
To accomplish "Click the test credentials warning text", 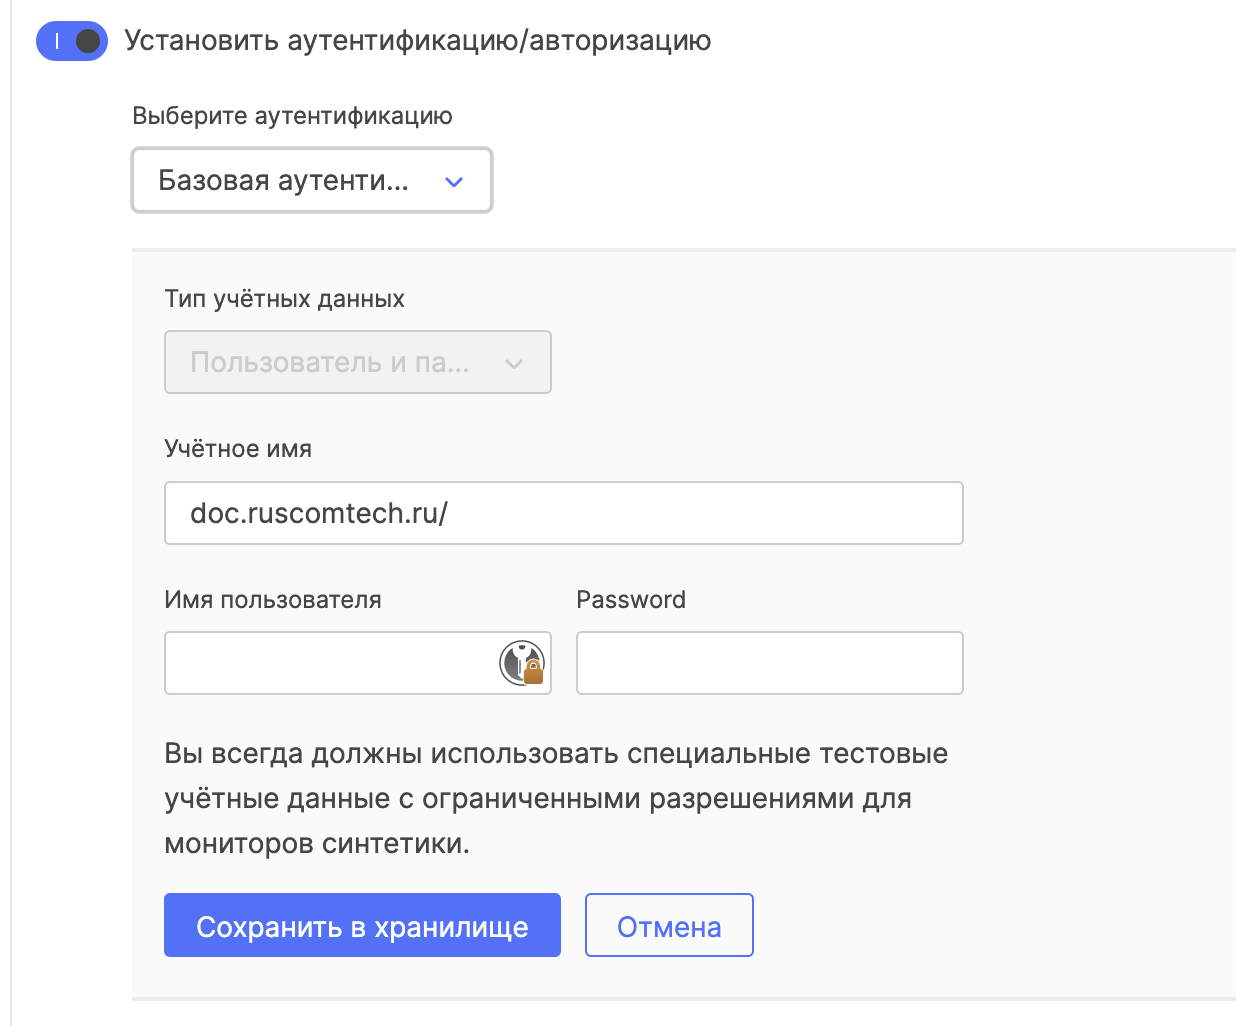I will click(556, 798).
